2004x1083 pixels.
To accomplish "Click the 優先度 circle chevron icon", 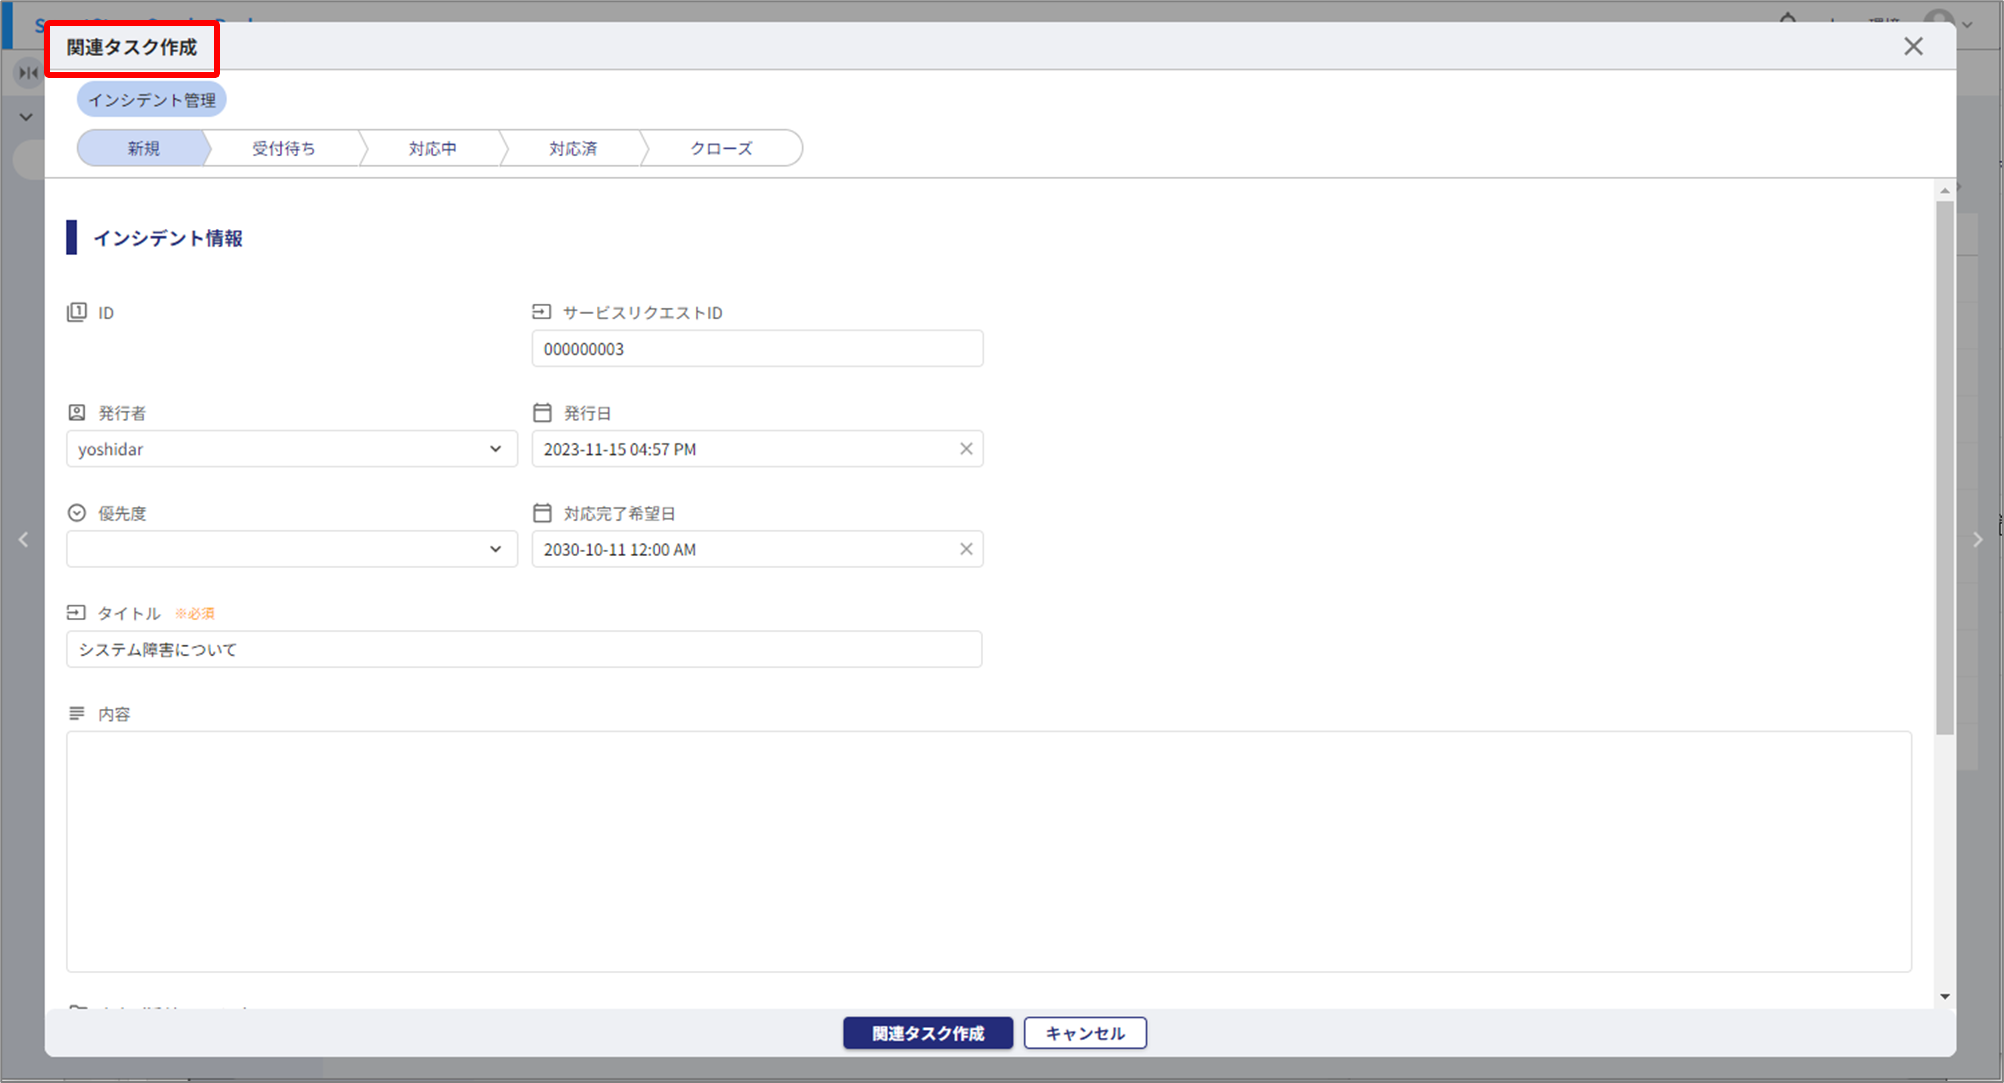I will (x=77, y=513).
